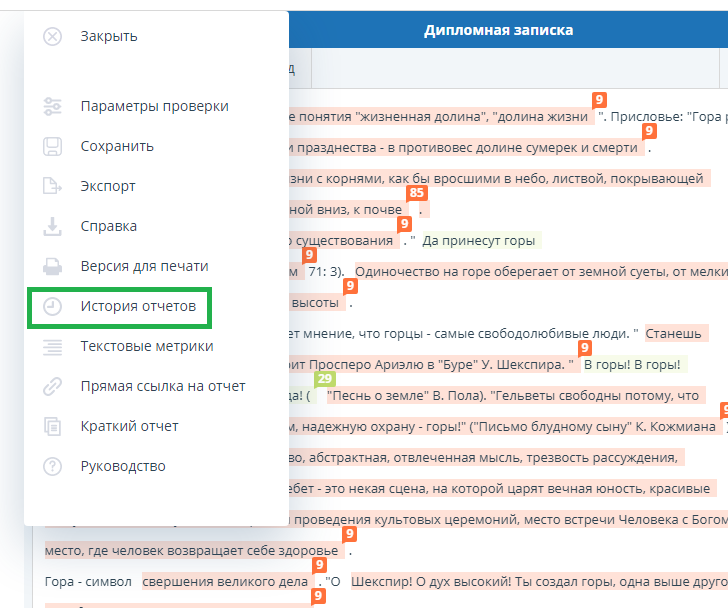Click the chain link icon

(x=53, y=386)
